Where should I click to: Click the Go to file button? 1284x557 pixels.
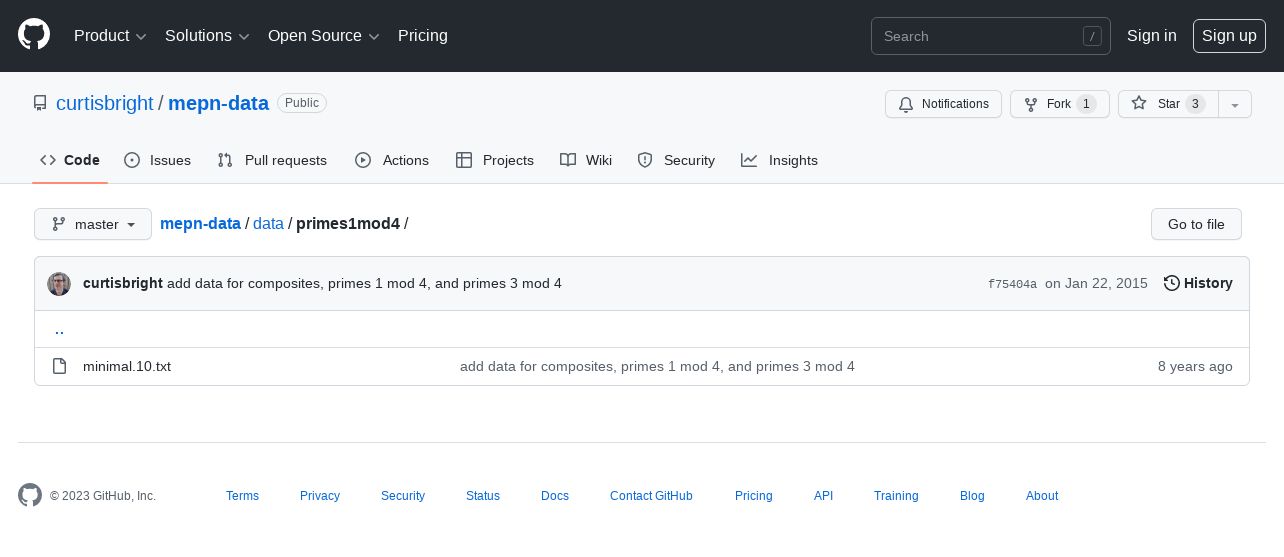click(1196, 224)
